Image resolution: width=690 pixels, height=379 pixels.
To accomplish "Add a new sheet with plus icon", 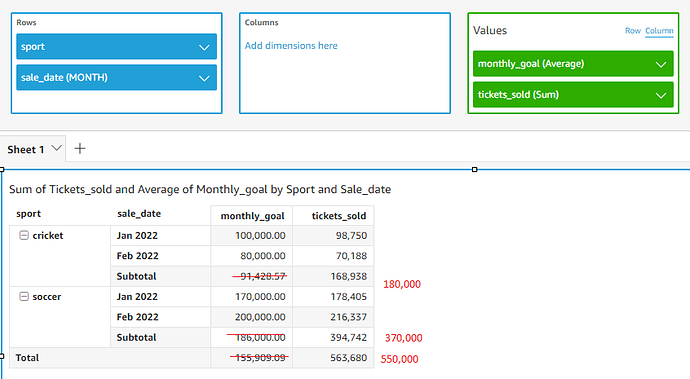I will pos(80,148).
